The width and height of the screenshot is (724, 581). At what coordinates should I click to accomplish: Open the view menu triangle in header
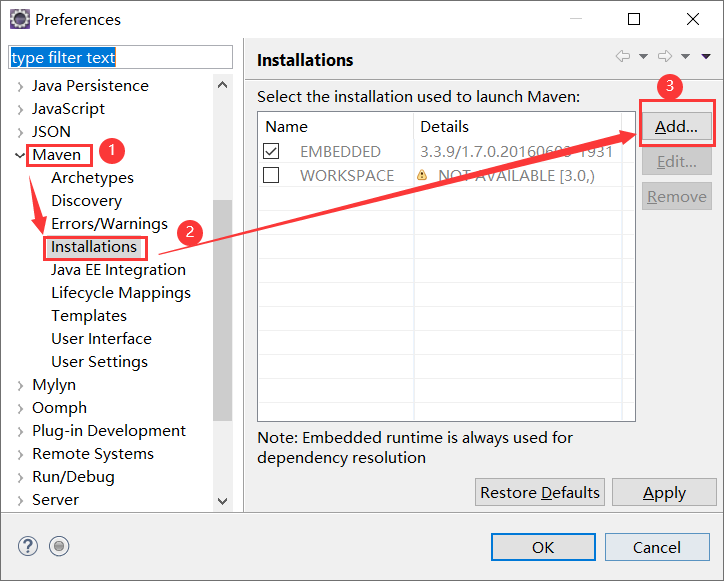coord(706,56)
